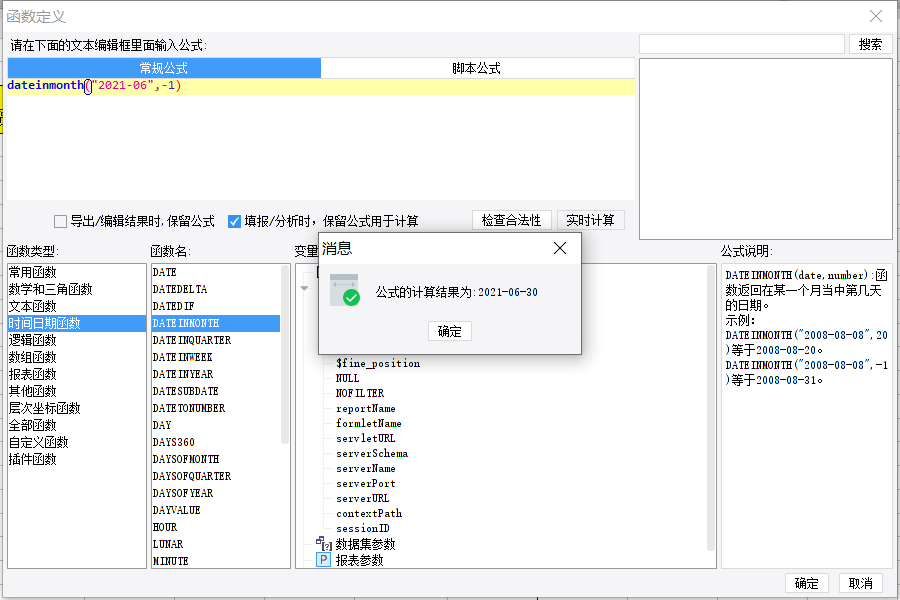This screenshot has width=900, height=600.
Task: Select sessionID variable
Action: tap(363, 528)
